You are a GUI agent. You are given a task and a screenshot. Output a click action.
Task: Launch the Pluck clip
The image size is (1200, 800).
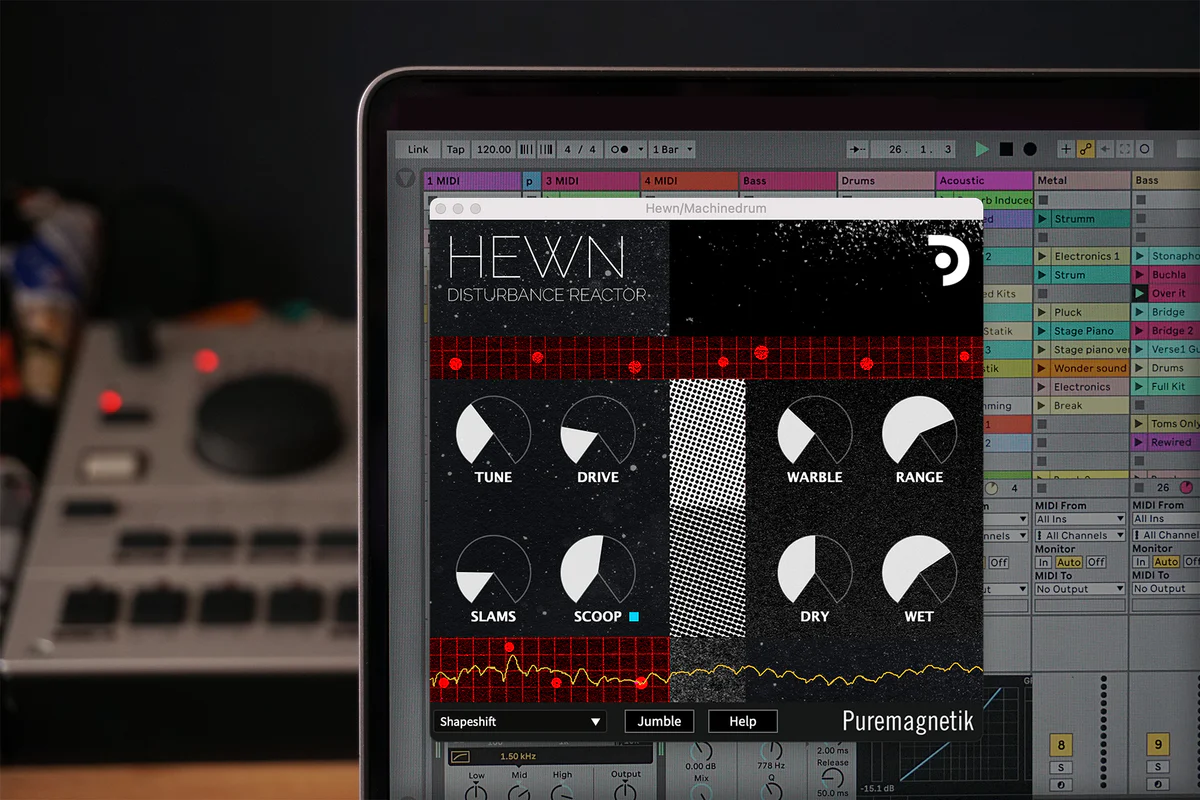pyautogui.click(x=1042, y=312)
